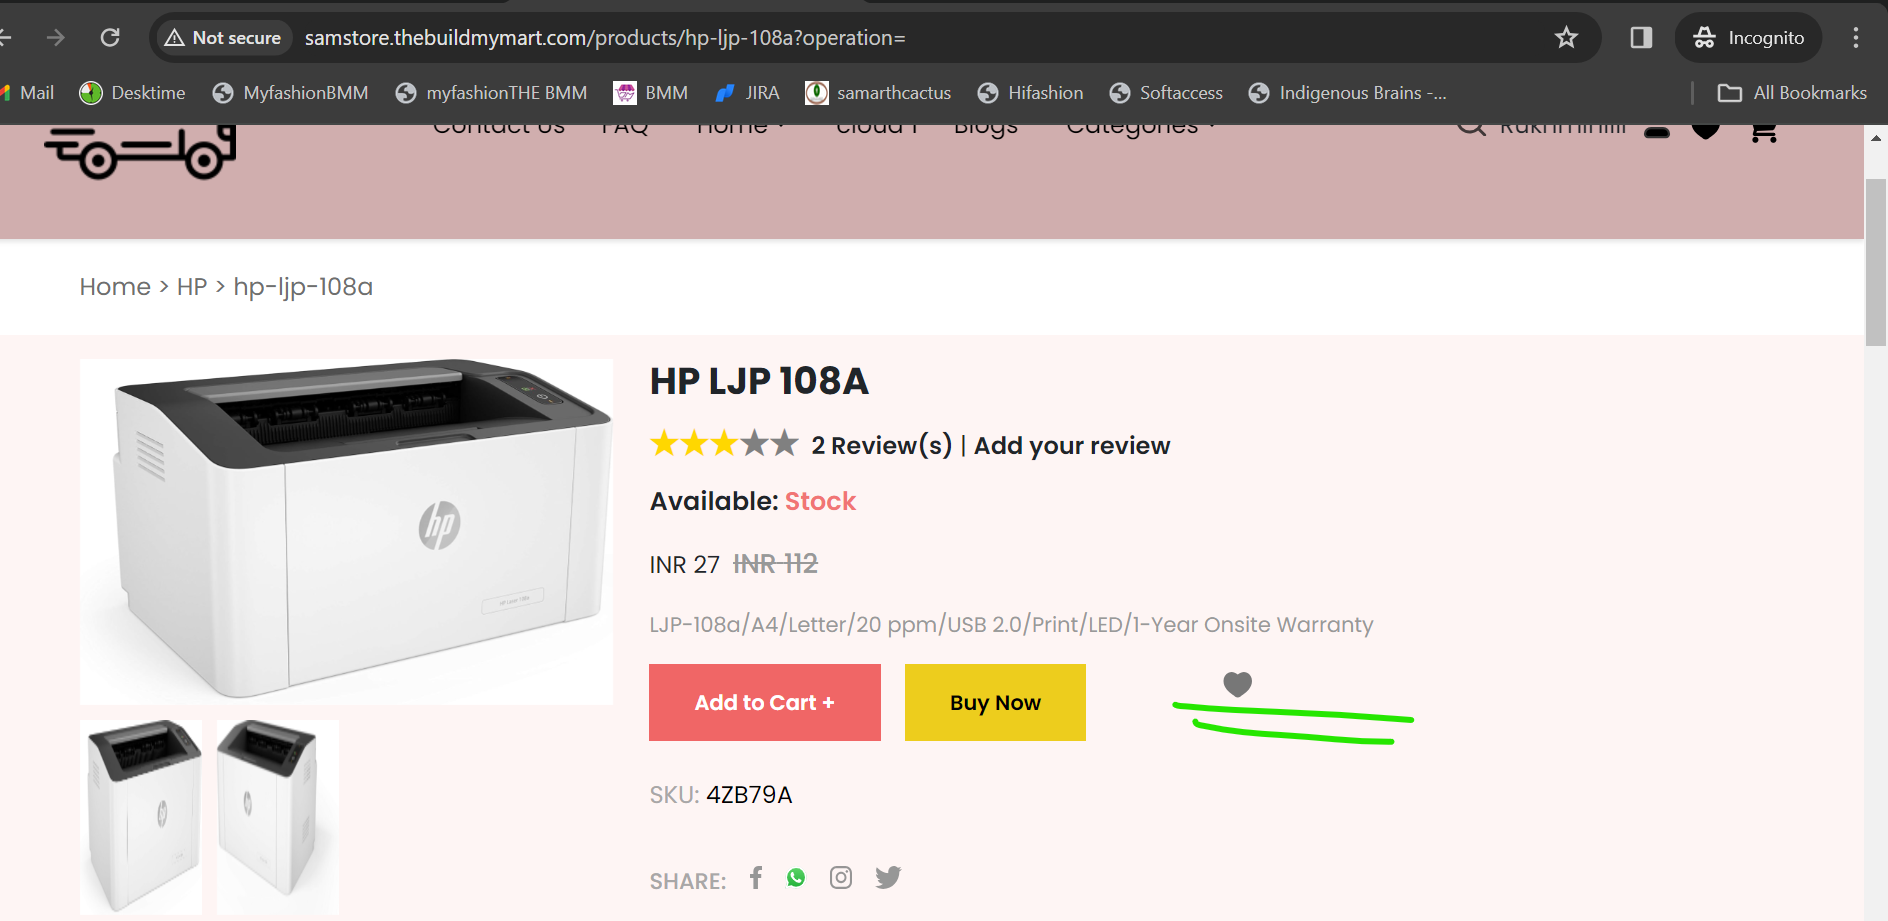Bookmark this page using the star icon
The width and height of the screenshot is (1888, 921).
1566,38
